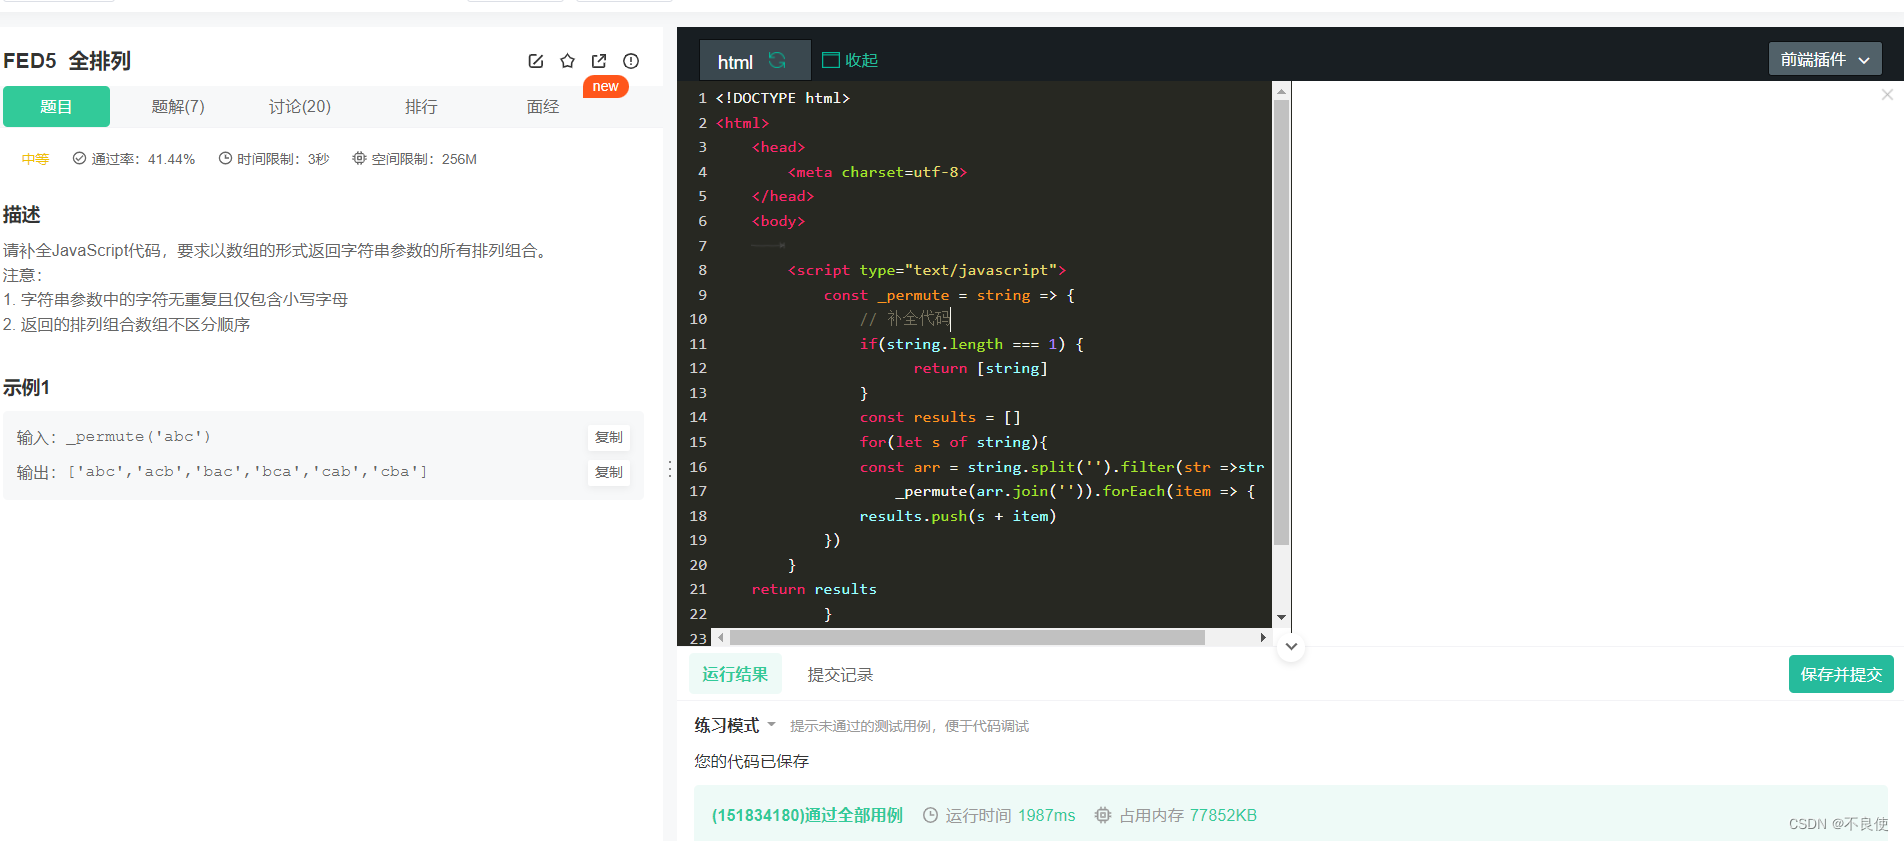Copy the example input with 复制

pos(609,437)
